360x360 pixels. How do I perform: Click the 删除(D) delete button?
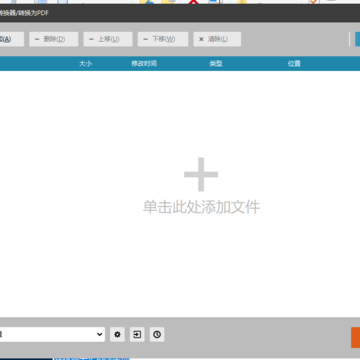pyautogui.click(x=54, y=39)
